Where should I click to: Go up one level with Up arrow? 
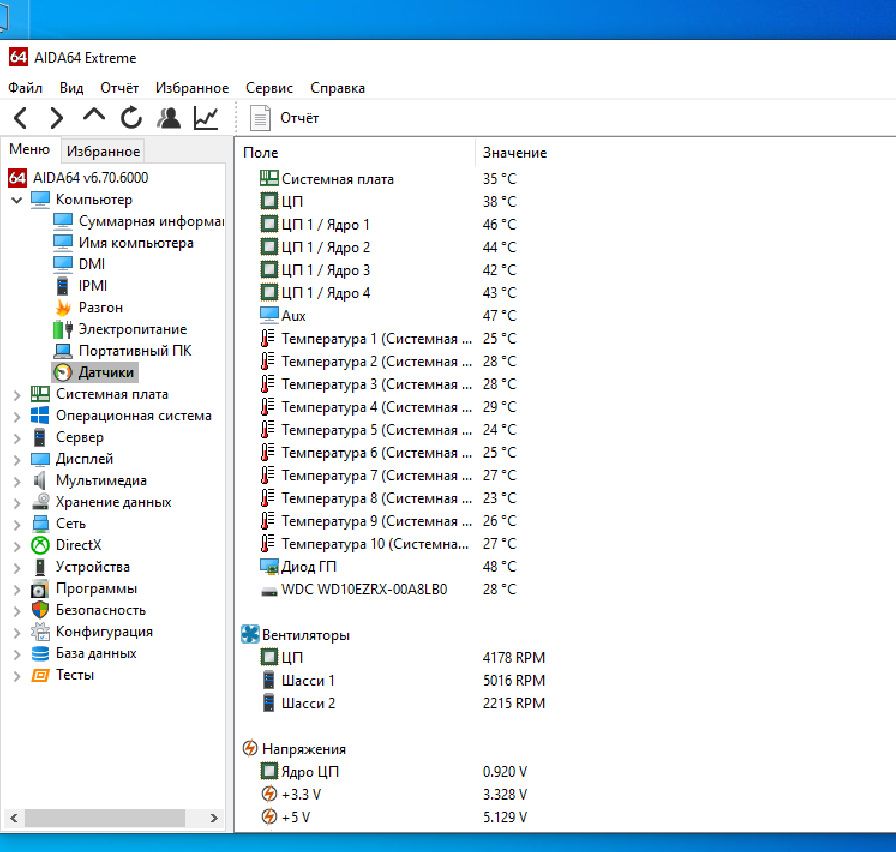[x=94, y=115]
